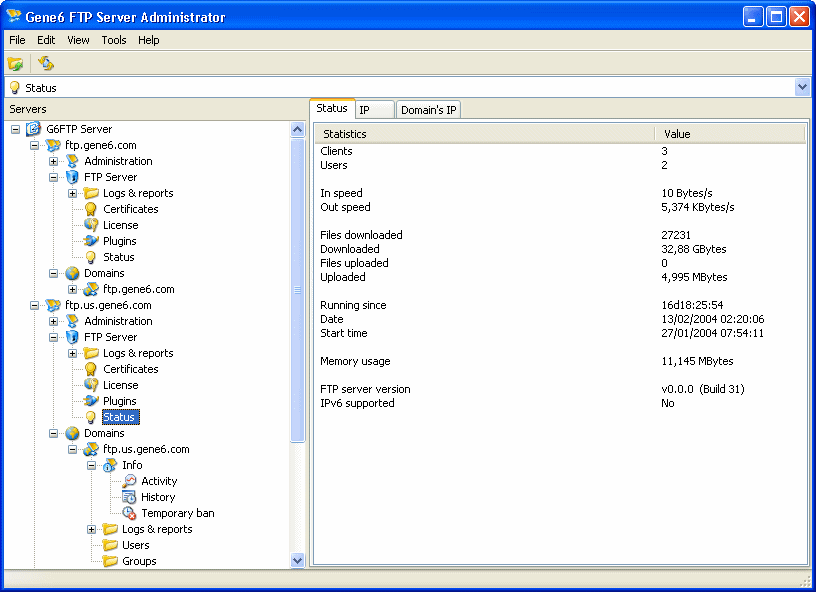
Task: Open the Status breadcrumb dropdown arrow
Action: point(802,87)
